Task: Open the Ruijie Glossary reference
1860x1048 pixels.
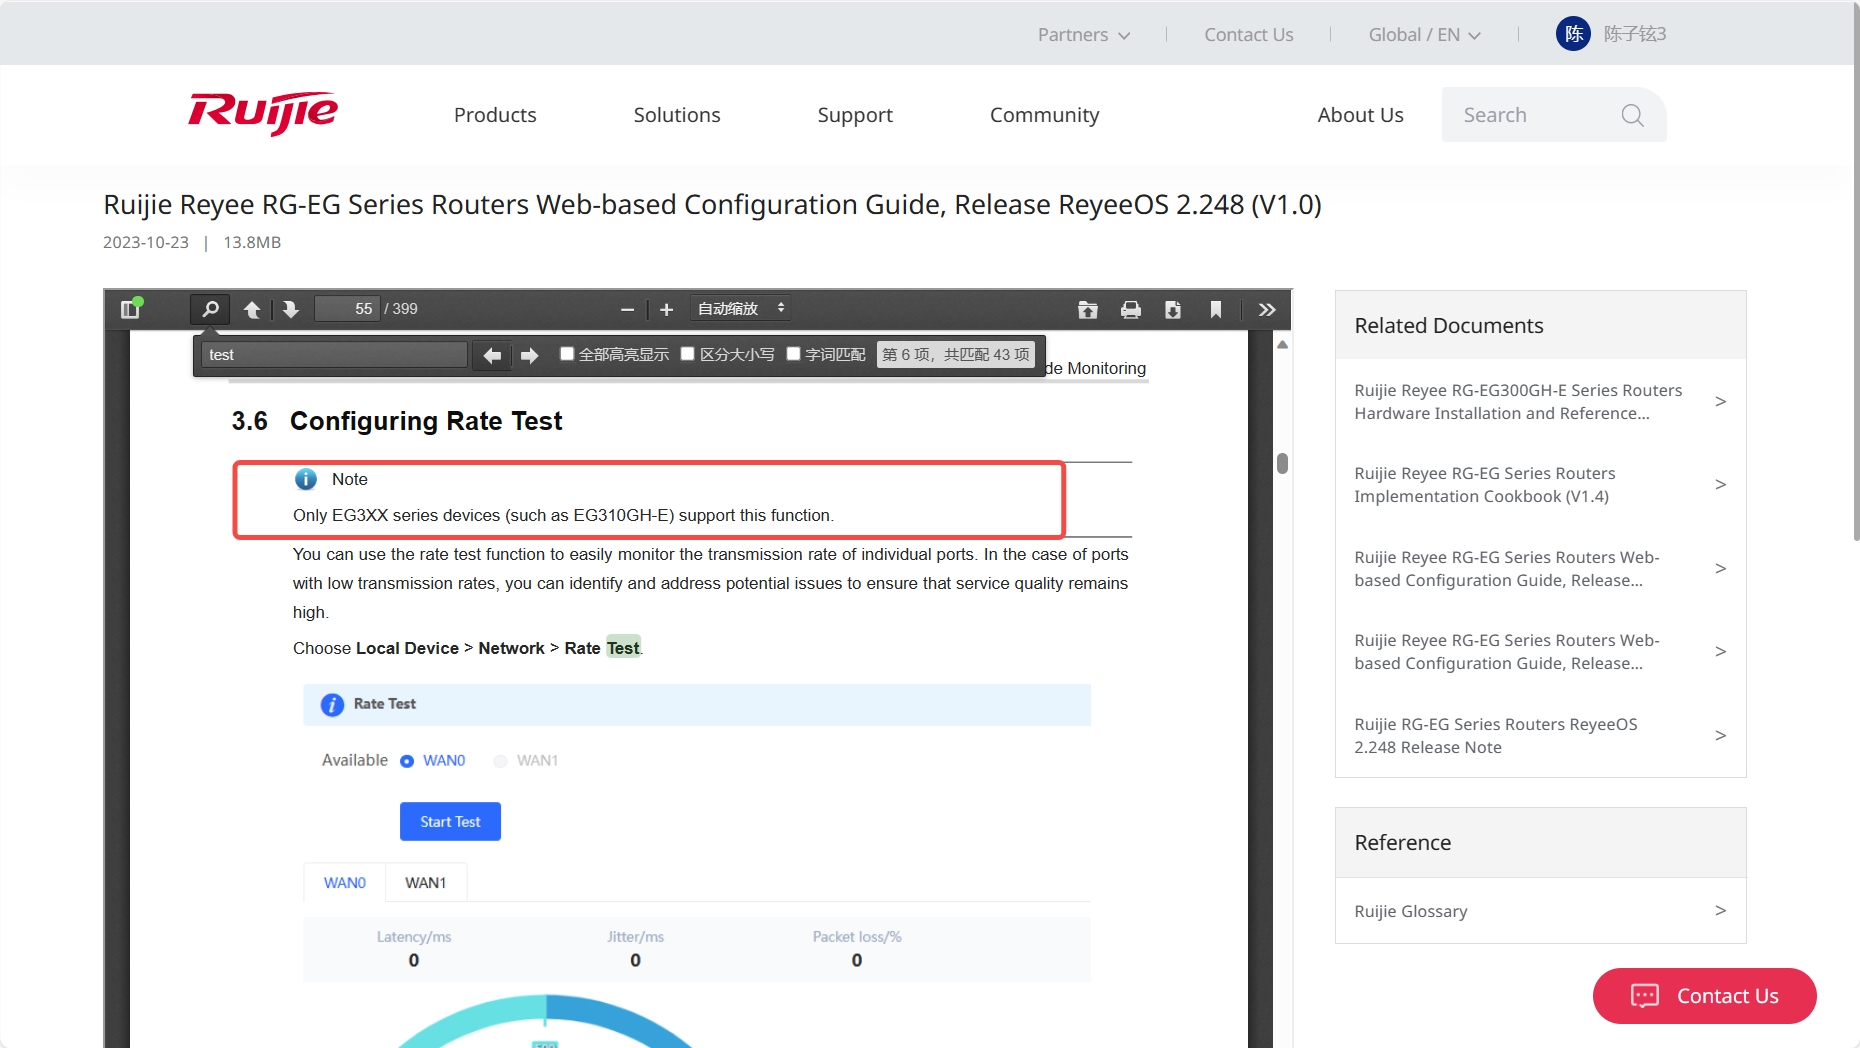Action: click(1540, 911)
